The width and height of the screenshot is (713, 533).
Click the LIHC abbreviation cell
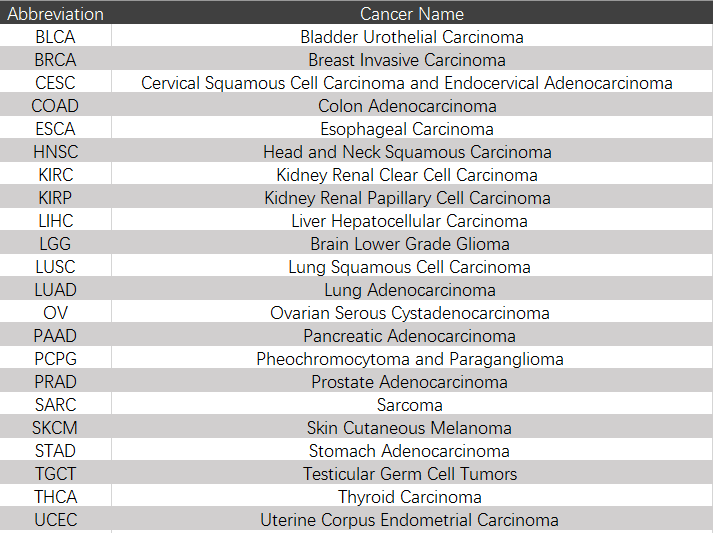click(x=55, y=221)
